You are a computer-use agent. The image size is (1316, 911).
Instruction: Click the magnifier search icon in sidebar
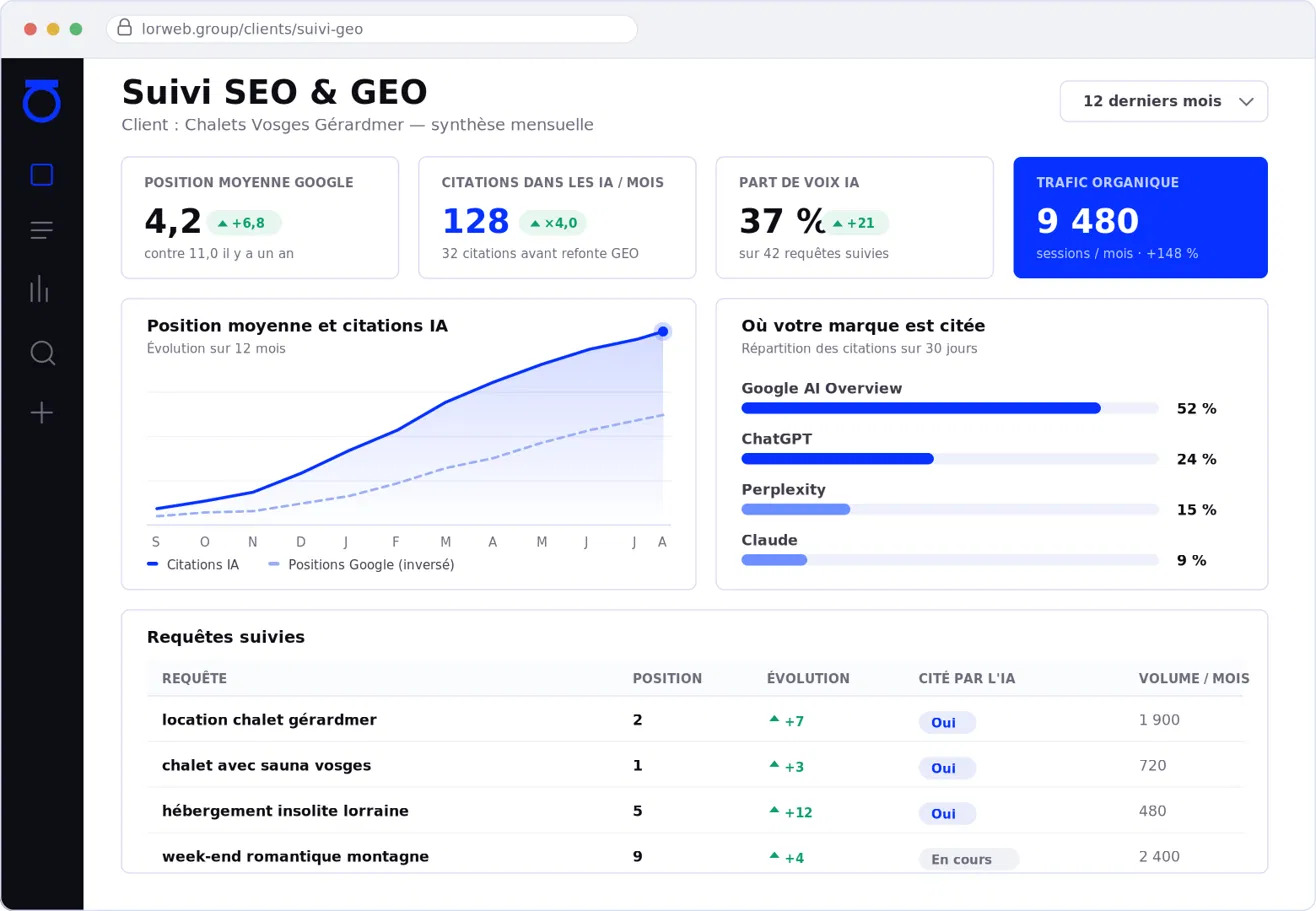point(42,353)
